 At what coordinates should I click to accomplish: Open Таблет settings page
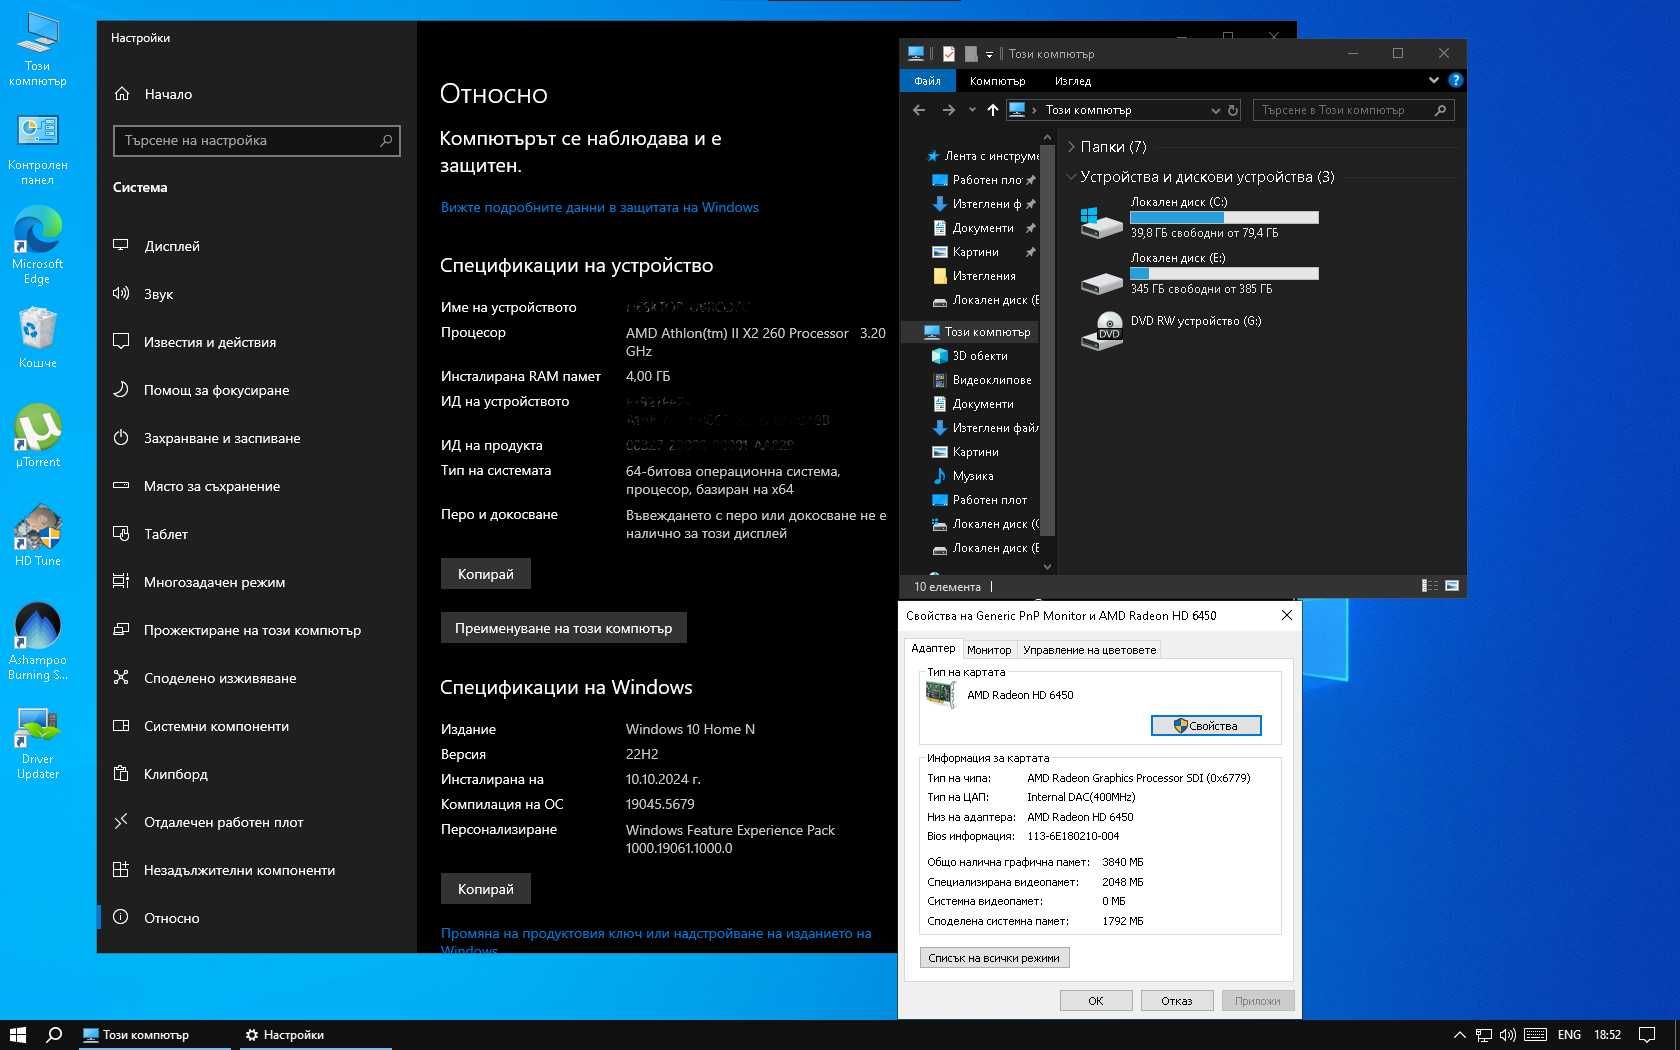coord(256,534)
